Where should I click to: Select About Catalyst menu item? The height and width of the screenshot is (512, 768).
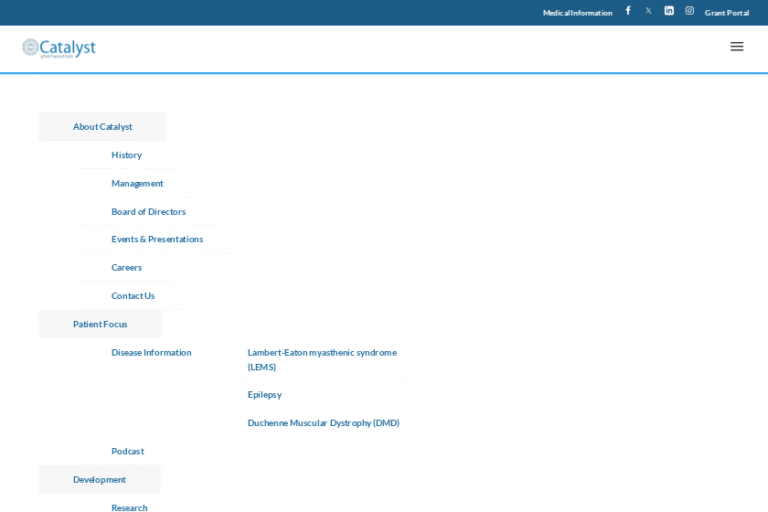(102, 127)
